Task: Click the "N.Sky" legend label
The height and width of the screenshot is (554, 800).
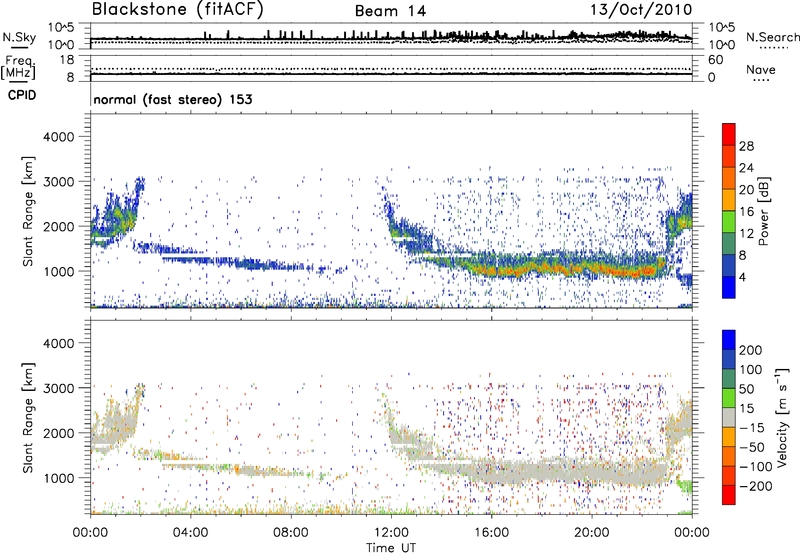Action: coord(19,37)
